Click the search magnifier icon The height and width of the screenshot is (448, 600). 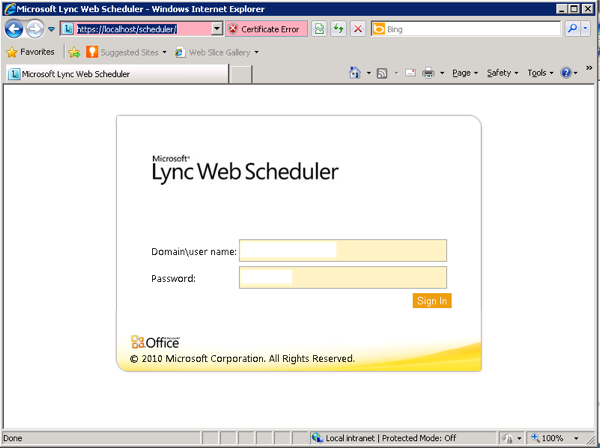(x=572, y=29)
